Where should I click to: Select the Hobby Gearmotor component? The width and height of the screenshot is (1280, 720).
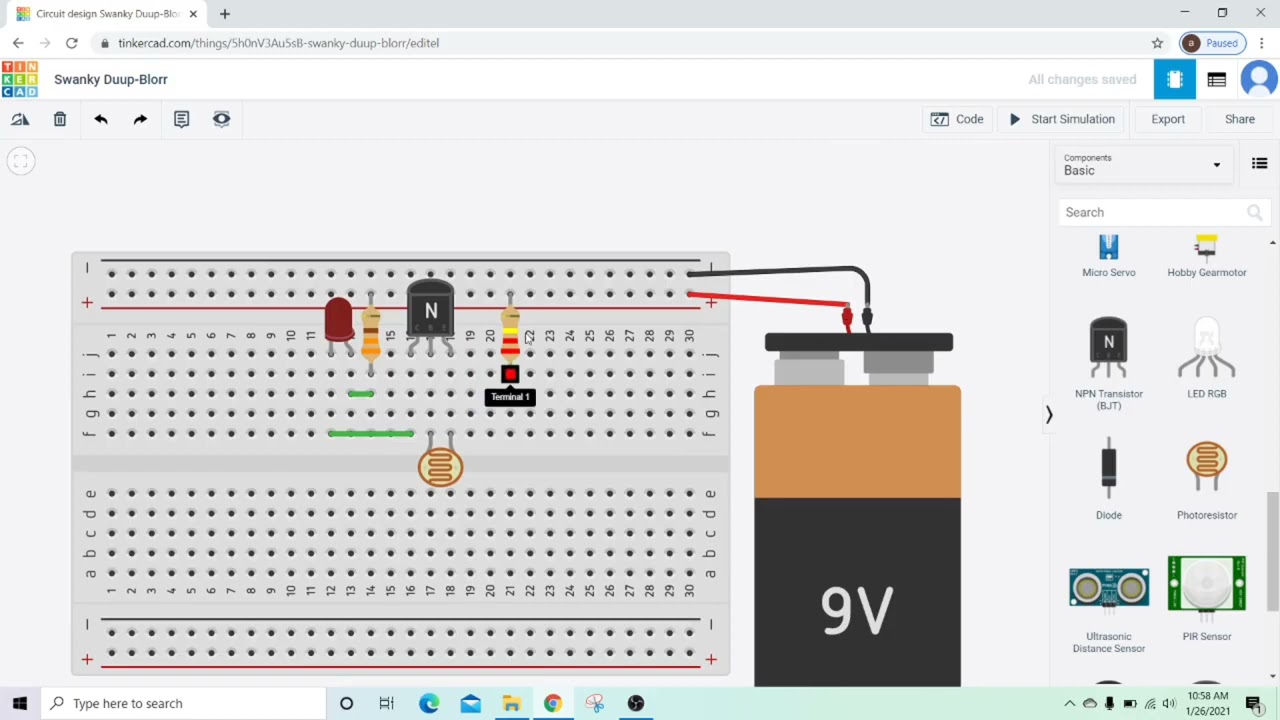tap(1206, 257)
